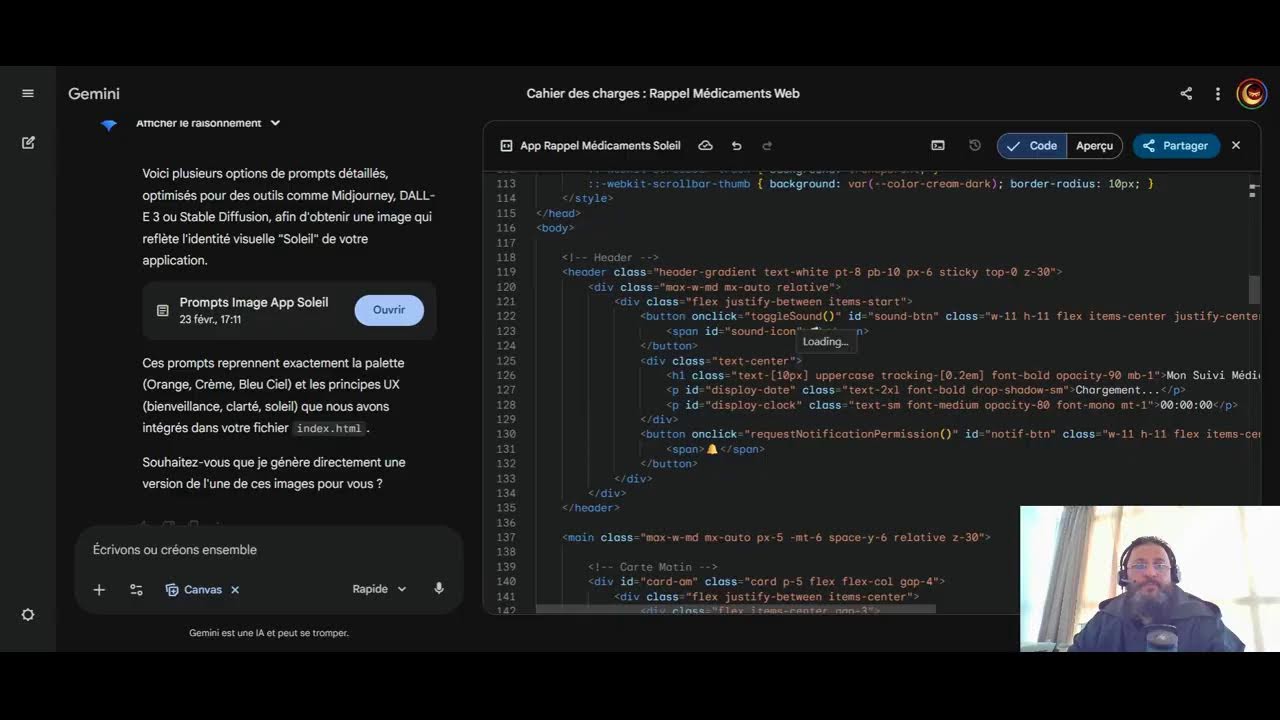This screenshot has width=1280, height=720.
Task: Open the Rapide model dropdown
Action: [x=379, y=589]
